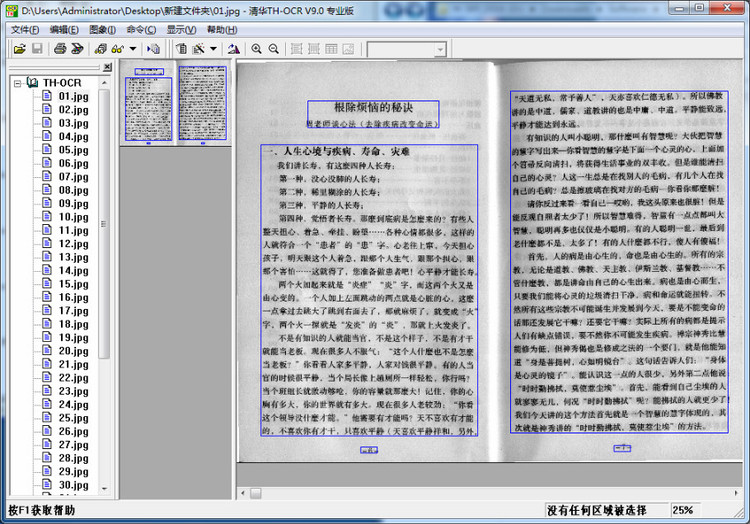
Task: Run recognition with the glasses icon
Action: coord(118,49)
